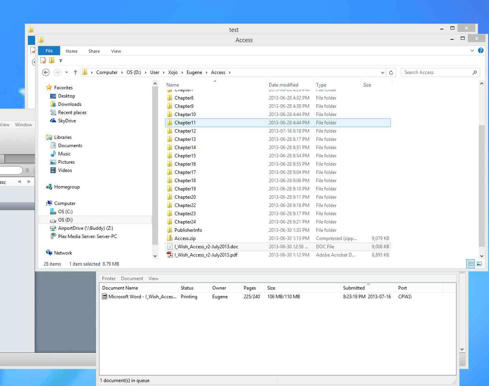489x386 pixels.
Task: Open the address bar history dropdown
Action: 382,72
